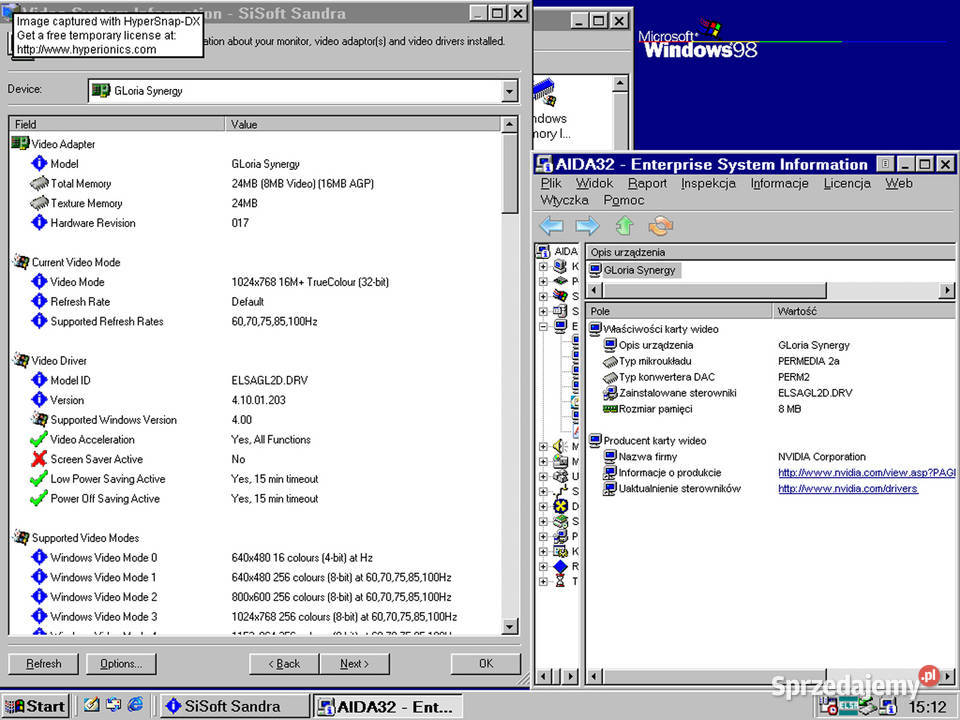The width and height of the screenshot is (960, 720).
Task: Click the Screen Saver Active red X icon
Action: 39,459
